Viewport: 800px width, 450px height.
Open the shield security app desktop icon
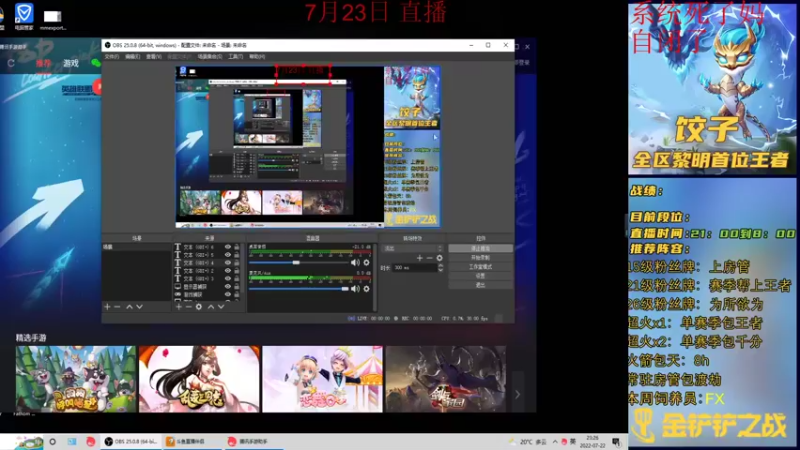click(23, 16)
